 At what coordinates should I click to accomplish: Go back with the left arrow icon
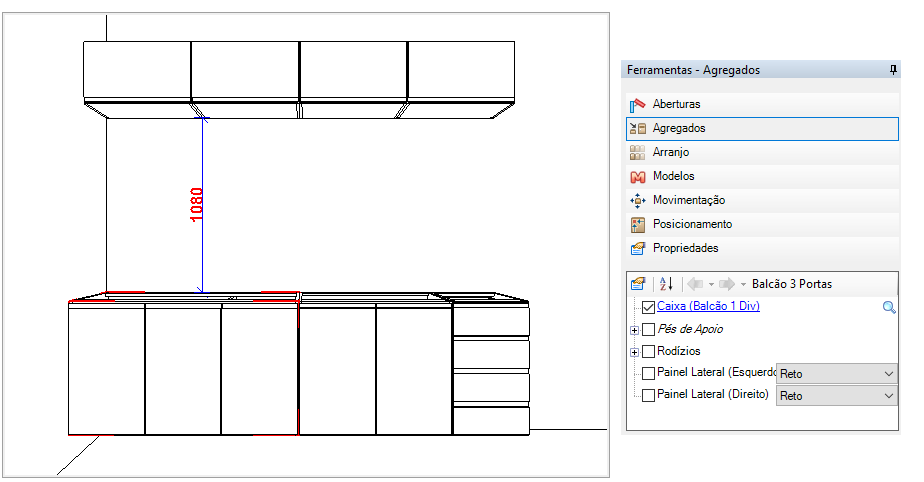(695, 284)
